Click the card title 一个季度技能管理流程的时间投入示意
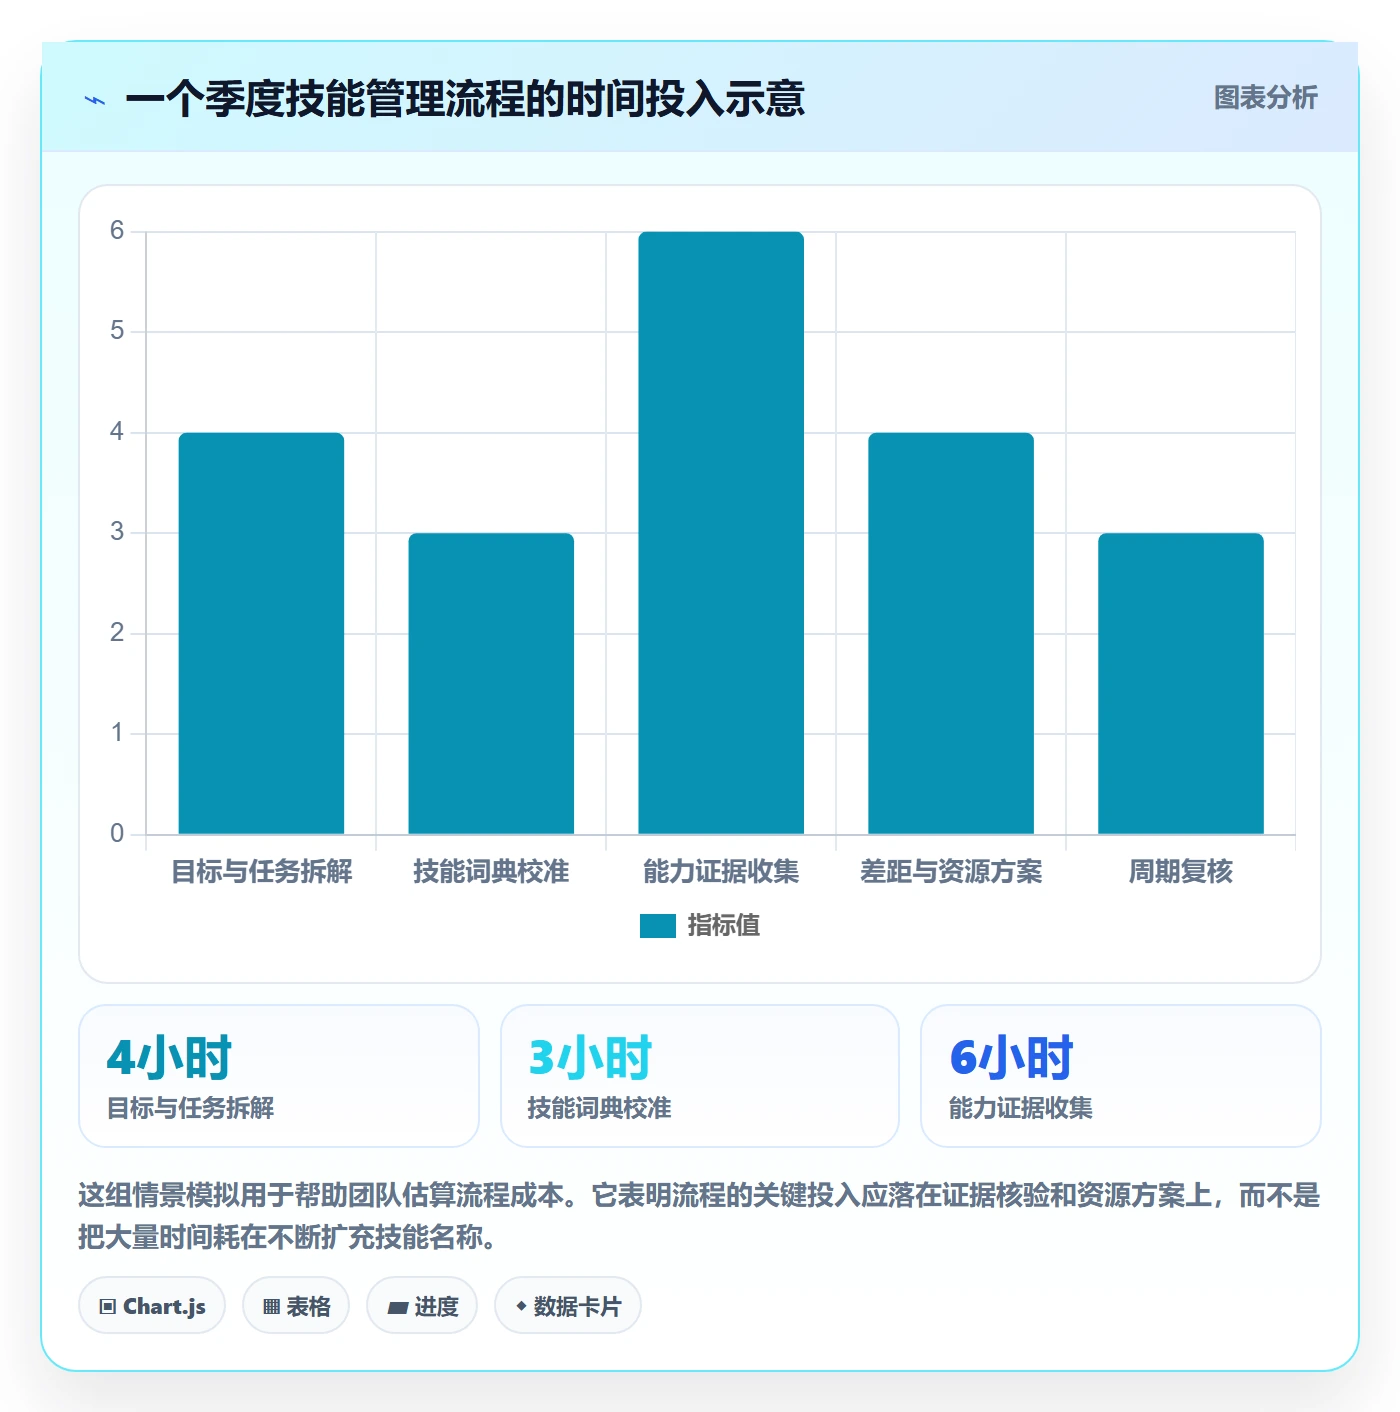Image resolution: width=1400 pixels, height=1412 pixels. pos(465,99)
